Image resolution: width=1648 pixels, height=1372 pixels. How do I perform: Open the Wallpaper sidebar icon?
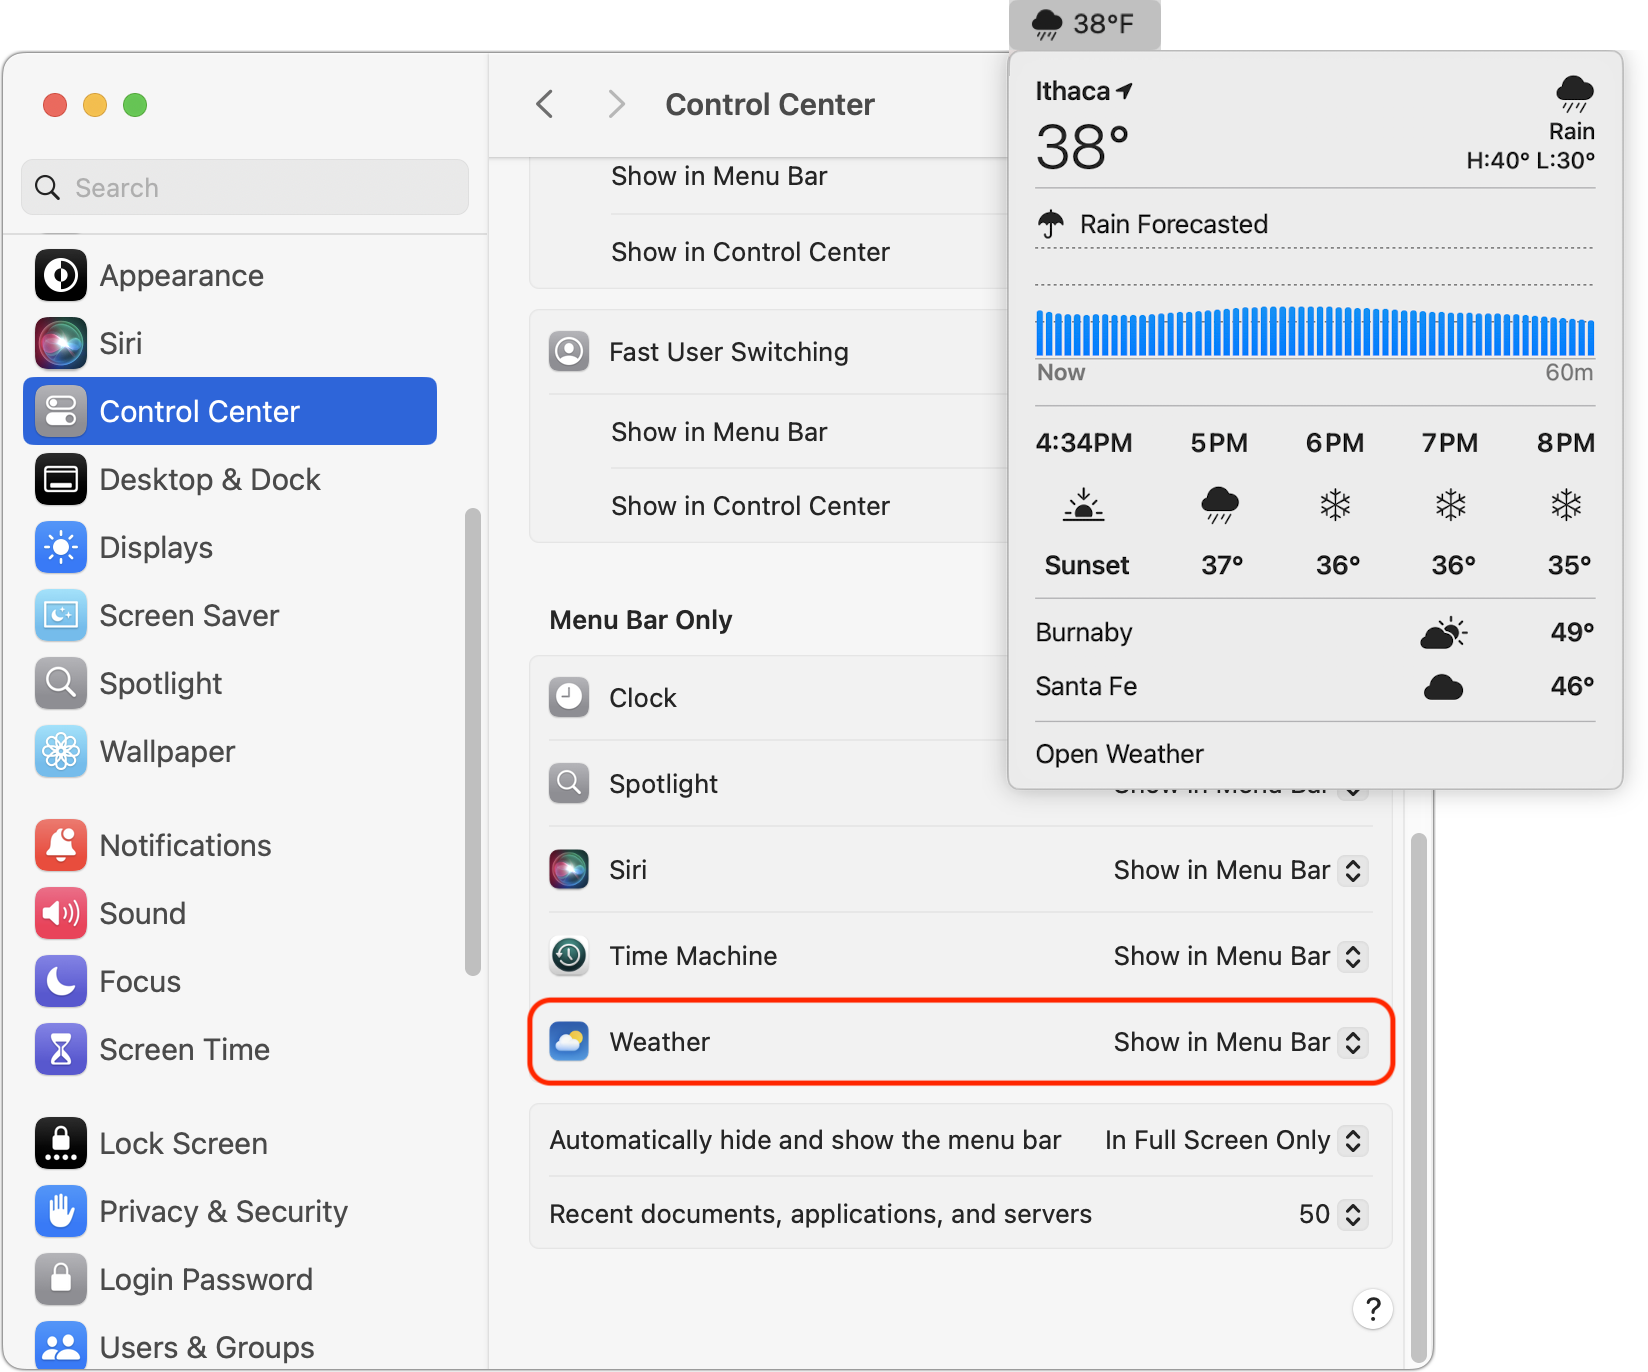click(61, 751)
